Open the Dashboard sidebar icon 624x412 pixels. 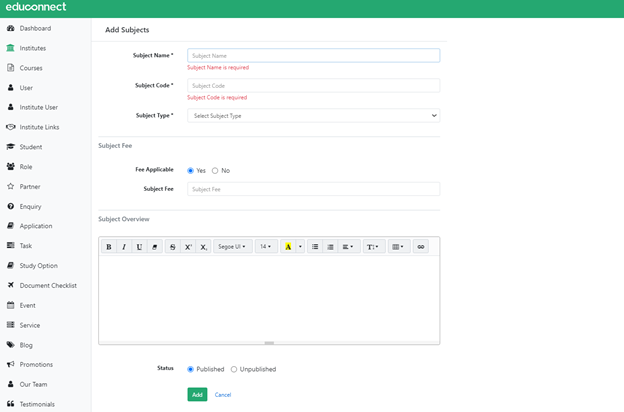pos(11,28)
